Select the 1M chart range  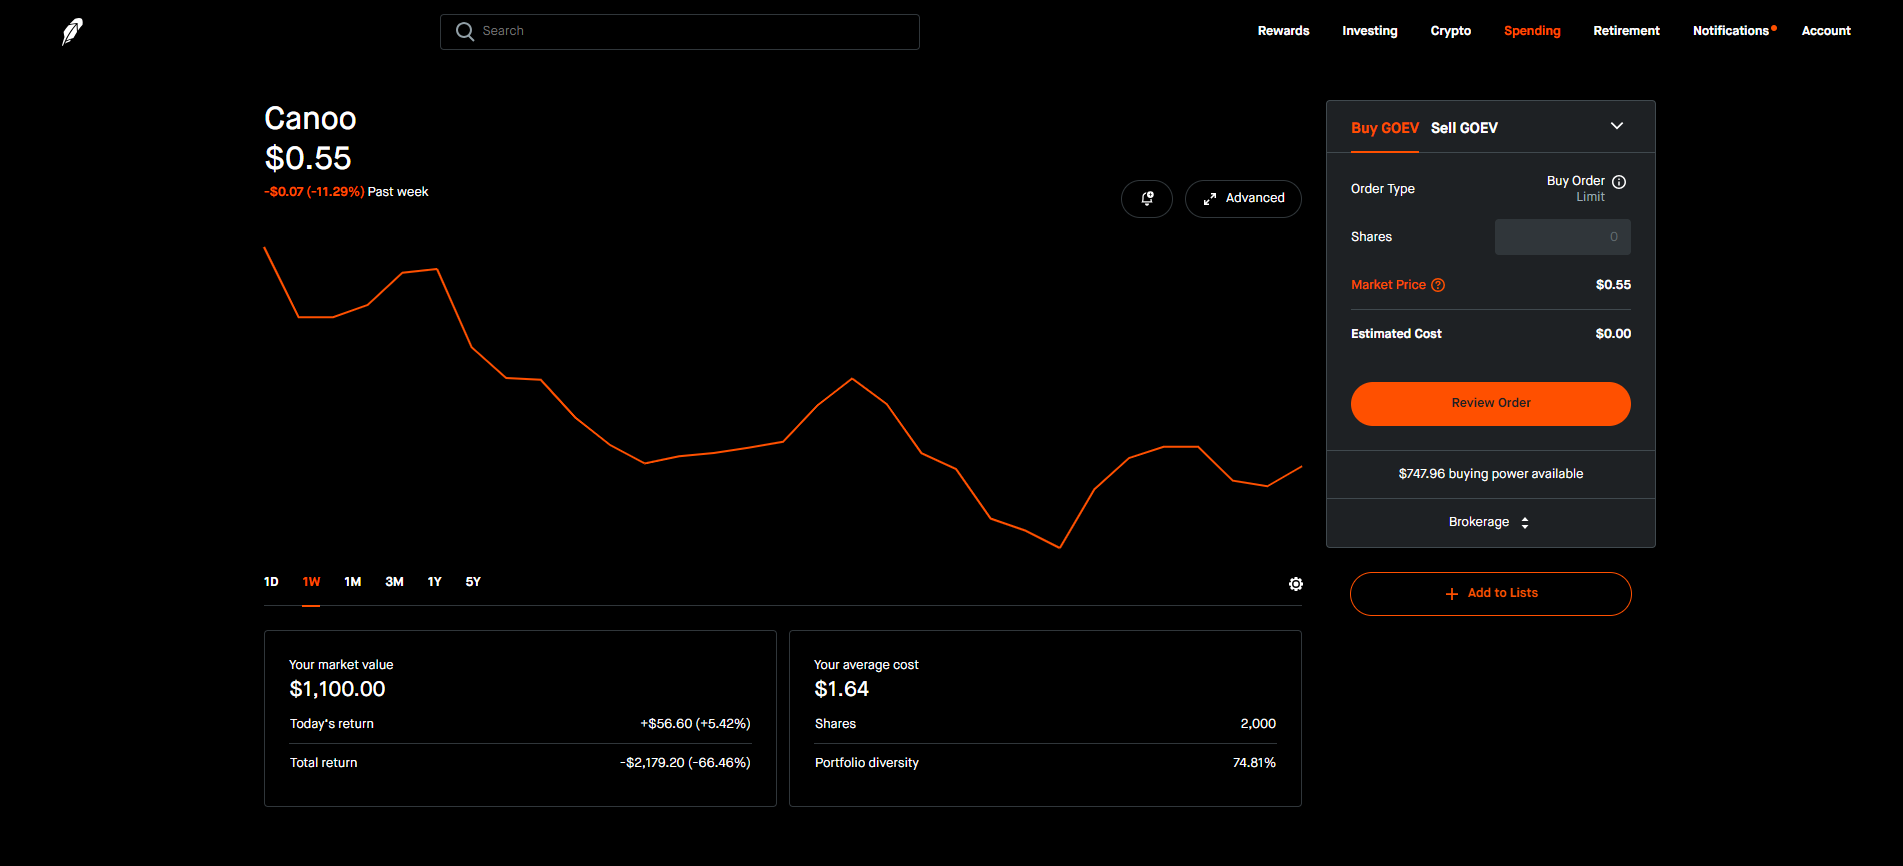(352, 582)
